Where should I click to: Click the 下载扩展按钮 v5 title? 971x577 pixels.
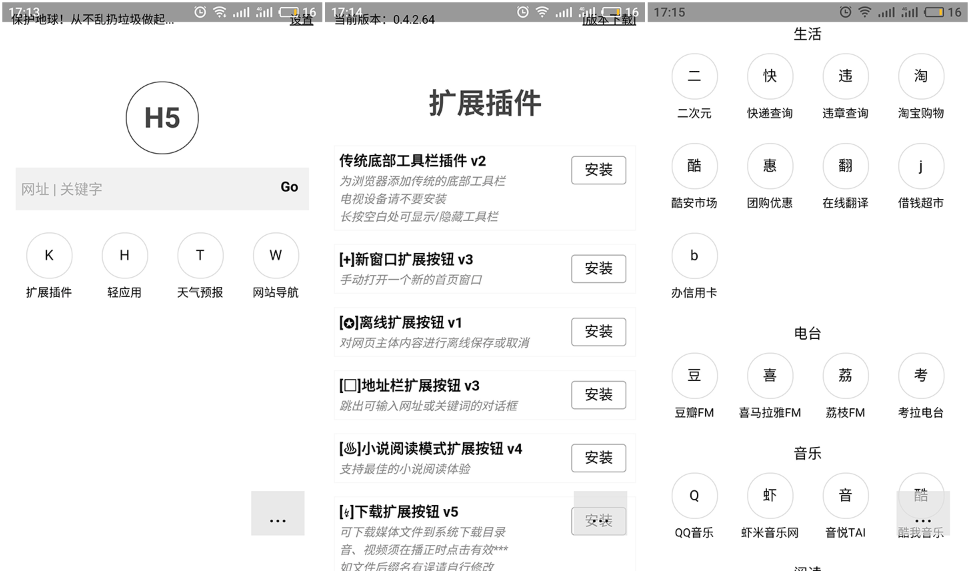click(x=399, y=512)
